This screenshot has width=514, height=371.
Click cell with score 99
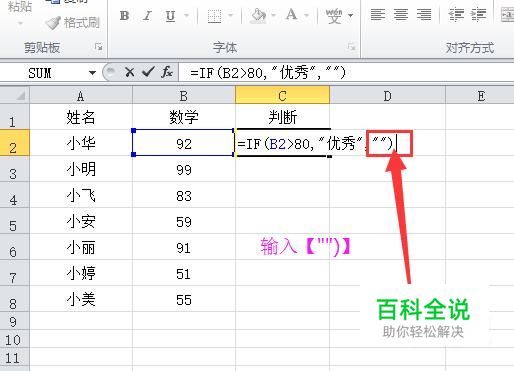[184, 169]
